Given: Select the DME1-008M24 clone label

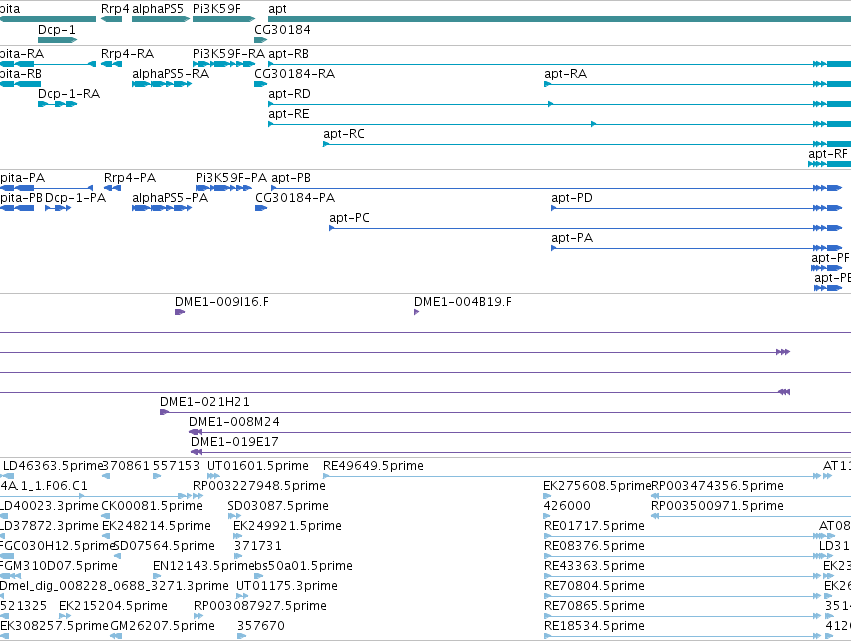Looking at the screenshot, I should (234, 422).
